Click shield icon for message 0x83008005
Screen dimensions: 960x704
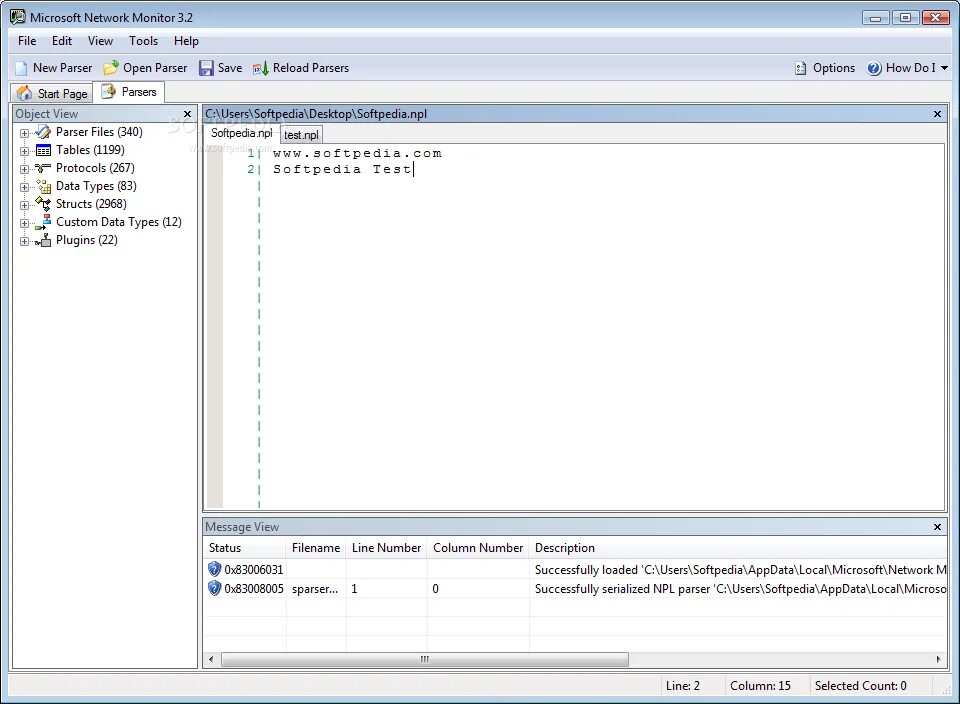(214, 588)
